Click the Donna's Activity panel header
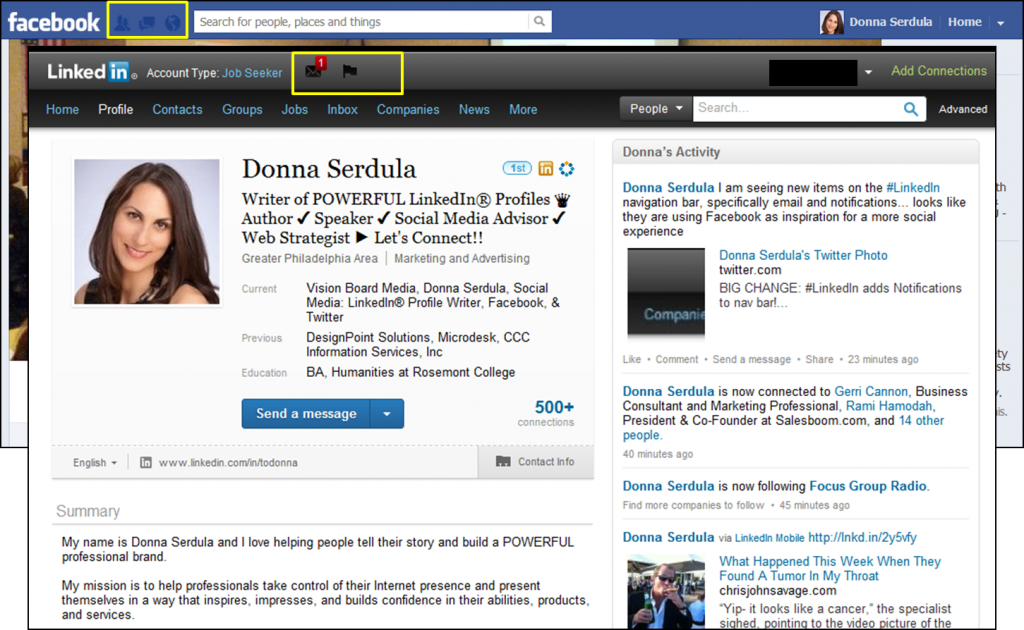This screenshot has width=1024, height=630. point(795,152)
